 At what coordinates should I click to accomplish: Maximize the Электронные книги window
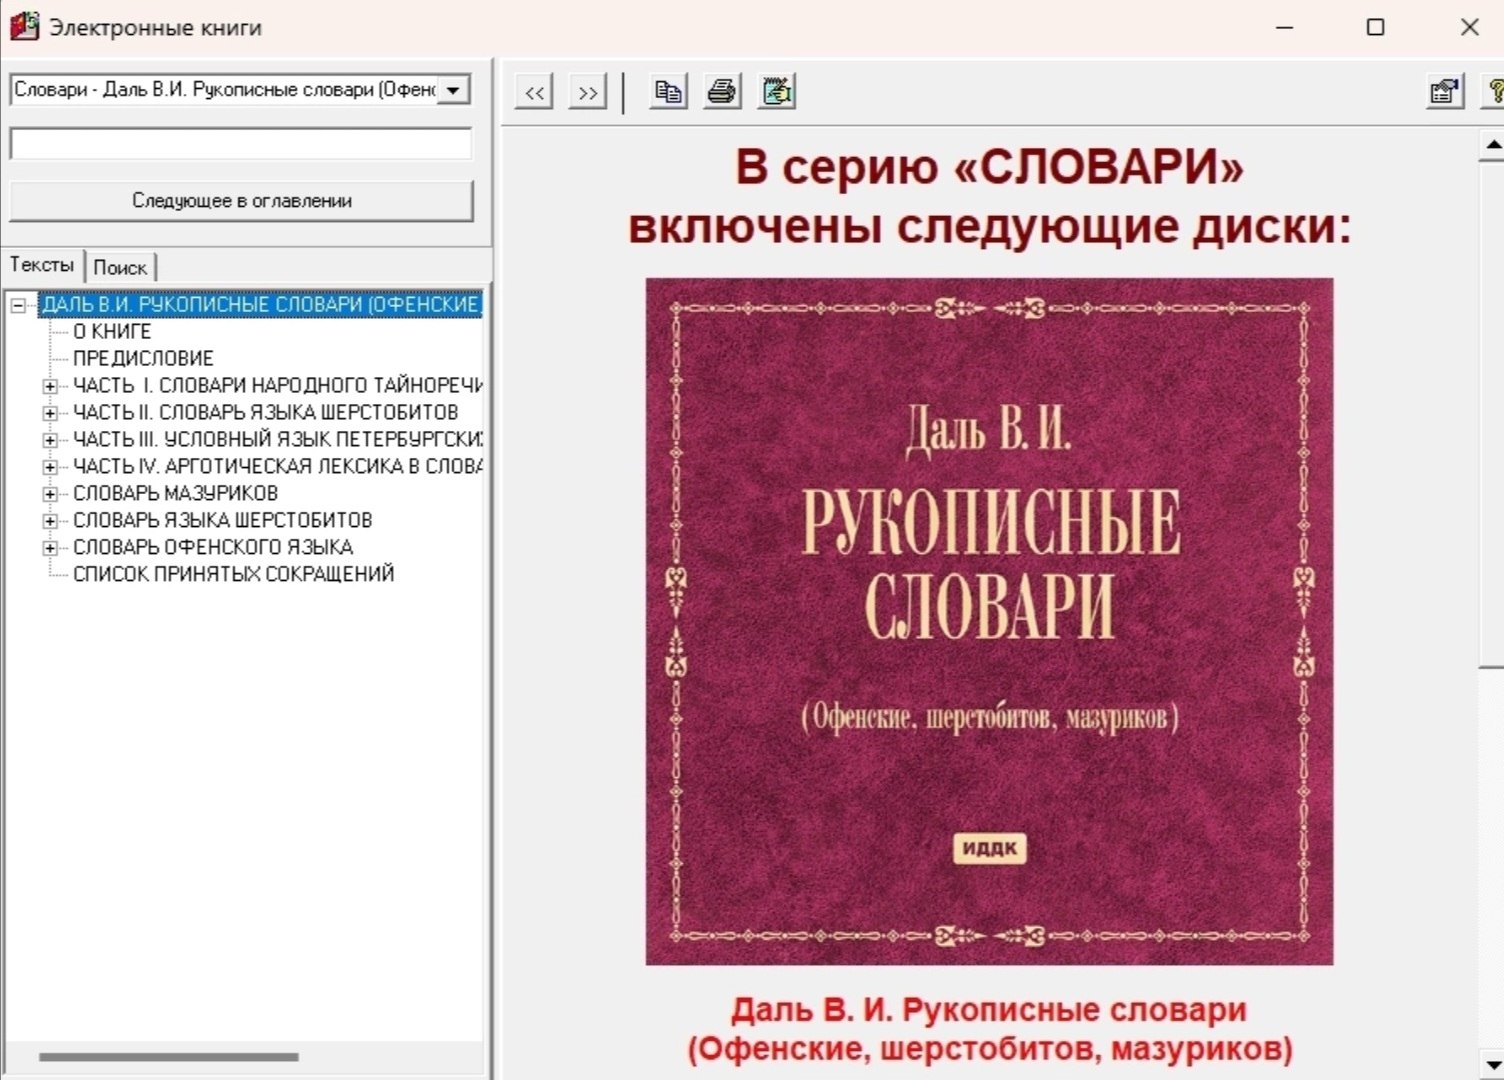[1376, 27]
